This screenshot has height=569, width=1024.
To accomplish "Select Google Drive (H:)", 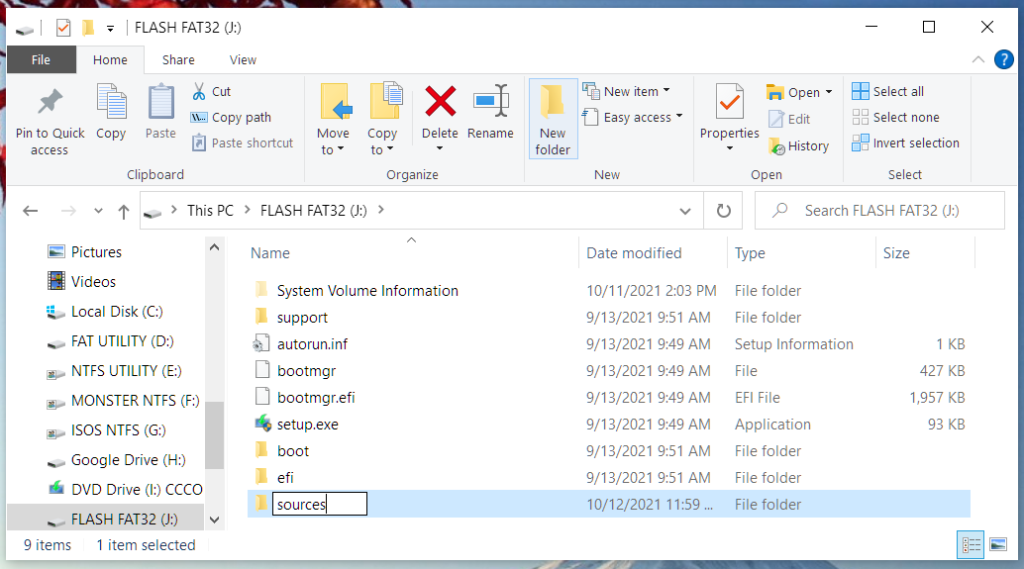I will [116, 460].
